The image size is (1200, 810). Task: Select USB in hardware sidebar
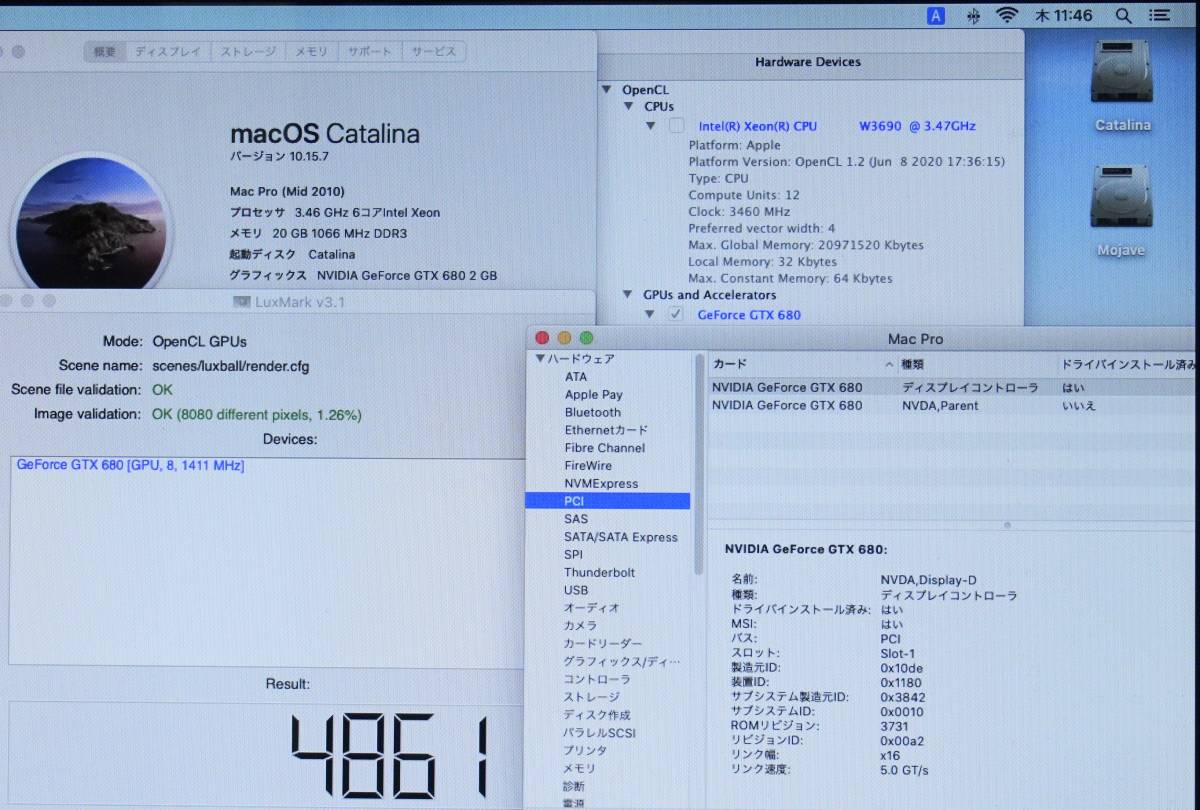(576, 591)
